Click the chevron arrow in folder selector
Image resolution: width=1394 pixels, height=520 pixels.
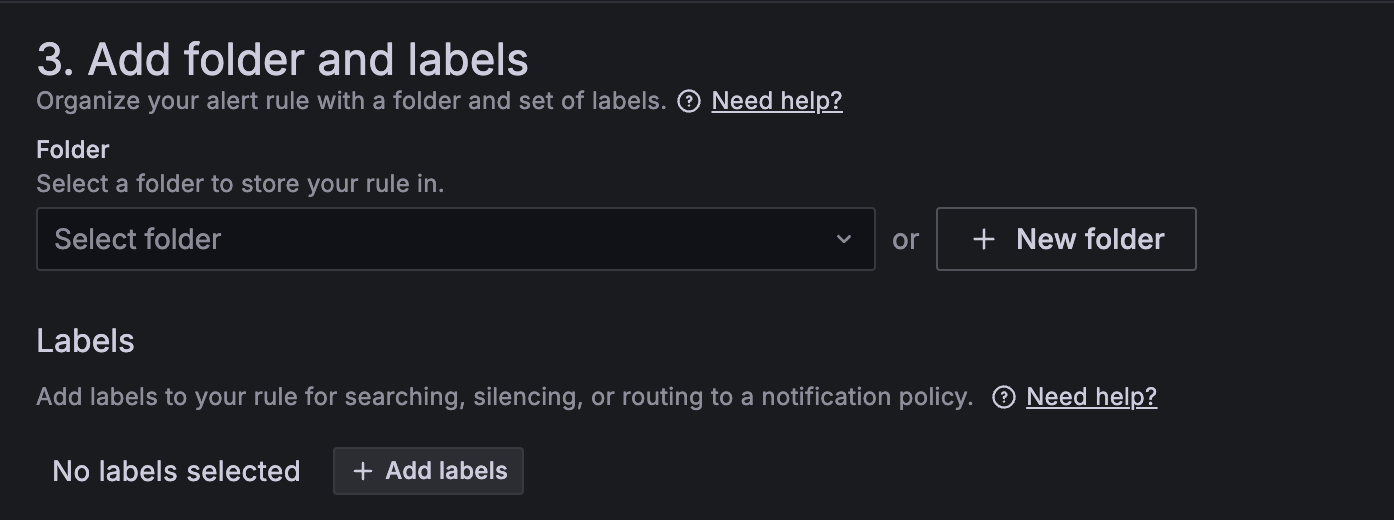(844, 239)
